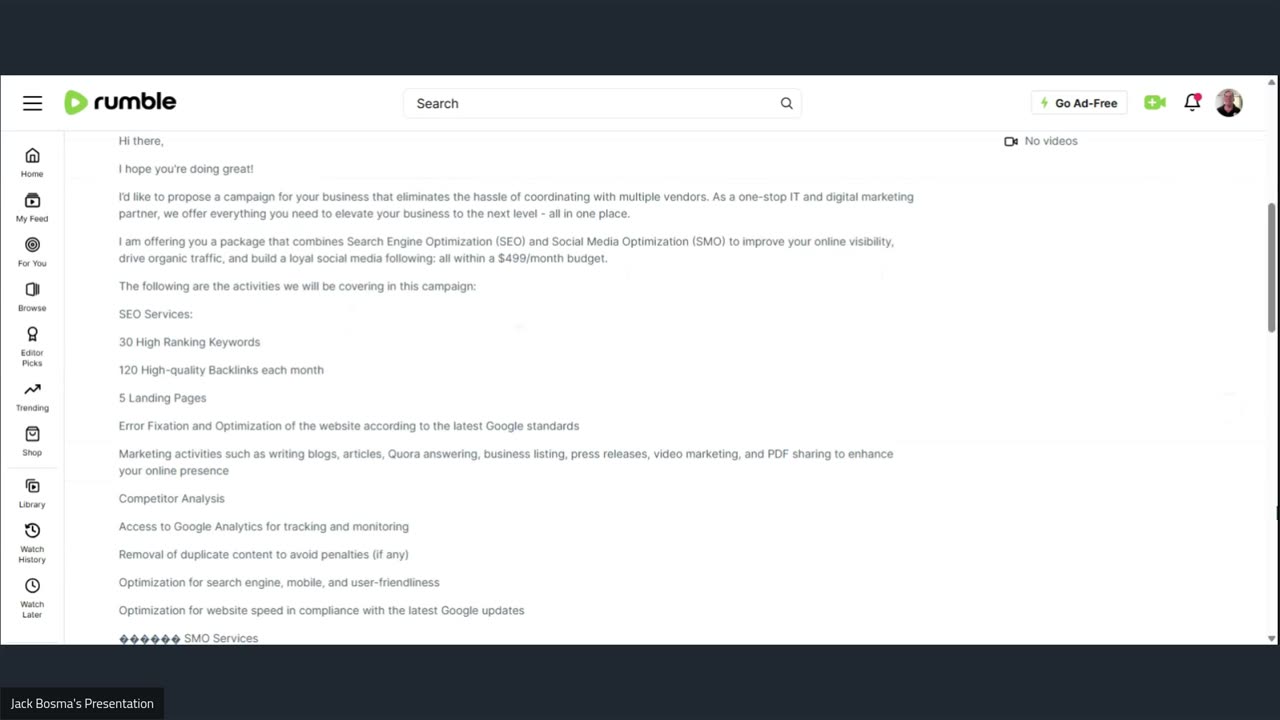Screen dimensions: 1280x720
Task: Open the user profile avatar
Action: pyautogui.click(x=1229, y=103)
